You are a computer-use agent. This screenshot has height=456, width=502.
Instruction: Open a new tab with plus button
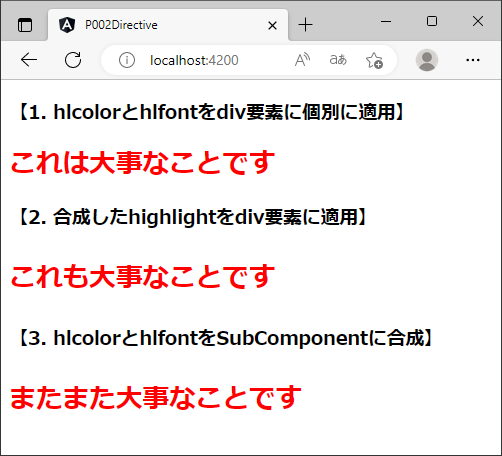[x=305, y=25]
